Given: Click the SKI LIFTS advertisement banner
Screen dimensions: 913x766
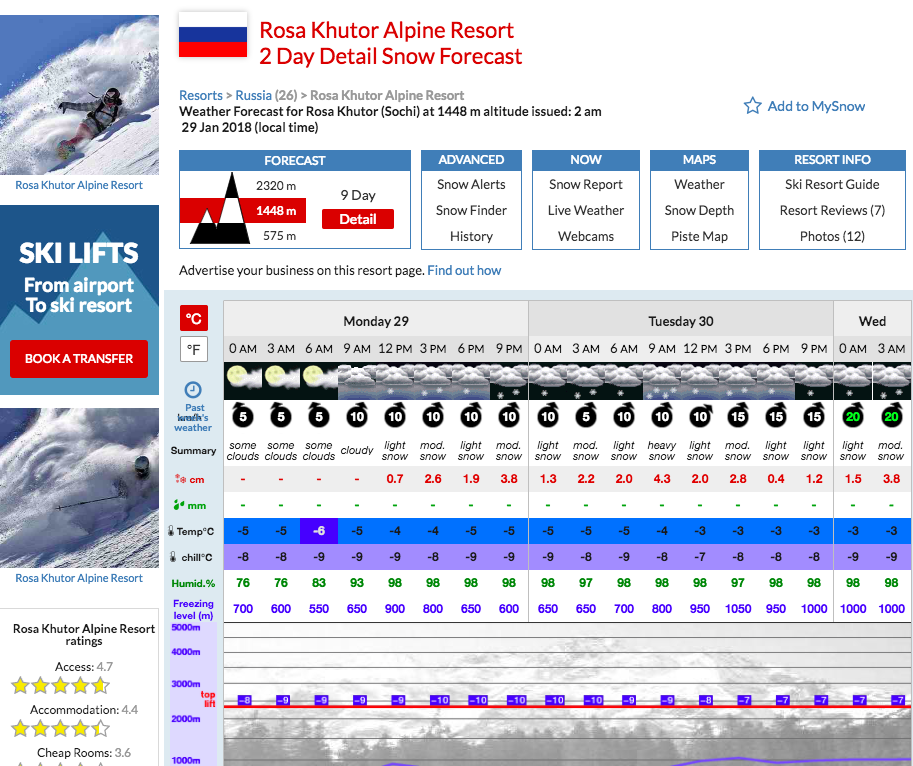Looking at the screenshot, I should point(79,300).
